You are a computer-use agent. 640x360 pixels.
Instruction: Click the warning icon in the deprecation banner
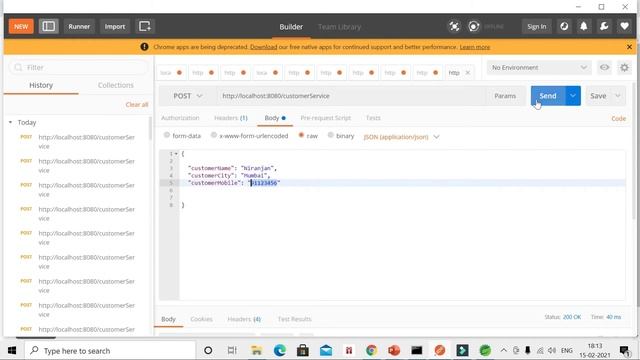[144, 47]
